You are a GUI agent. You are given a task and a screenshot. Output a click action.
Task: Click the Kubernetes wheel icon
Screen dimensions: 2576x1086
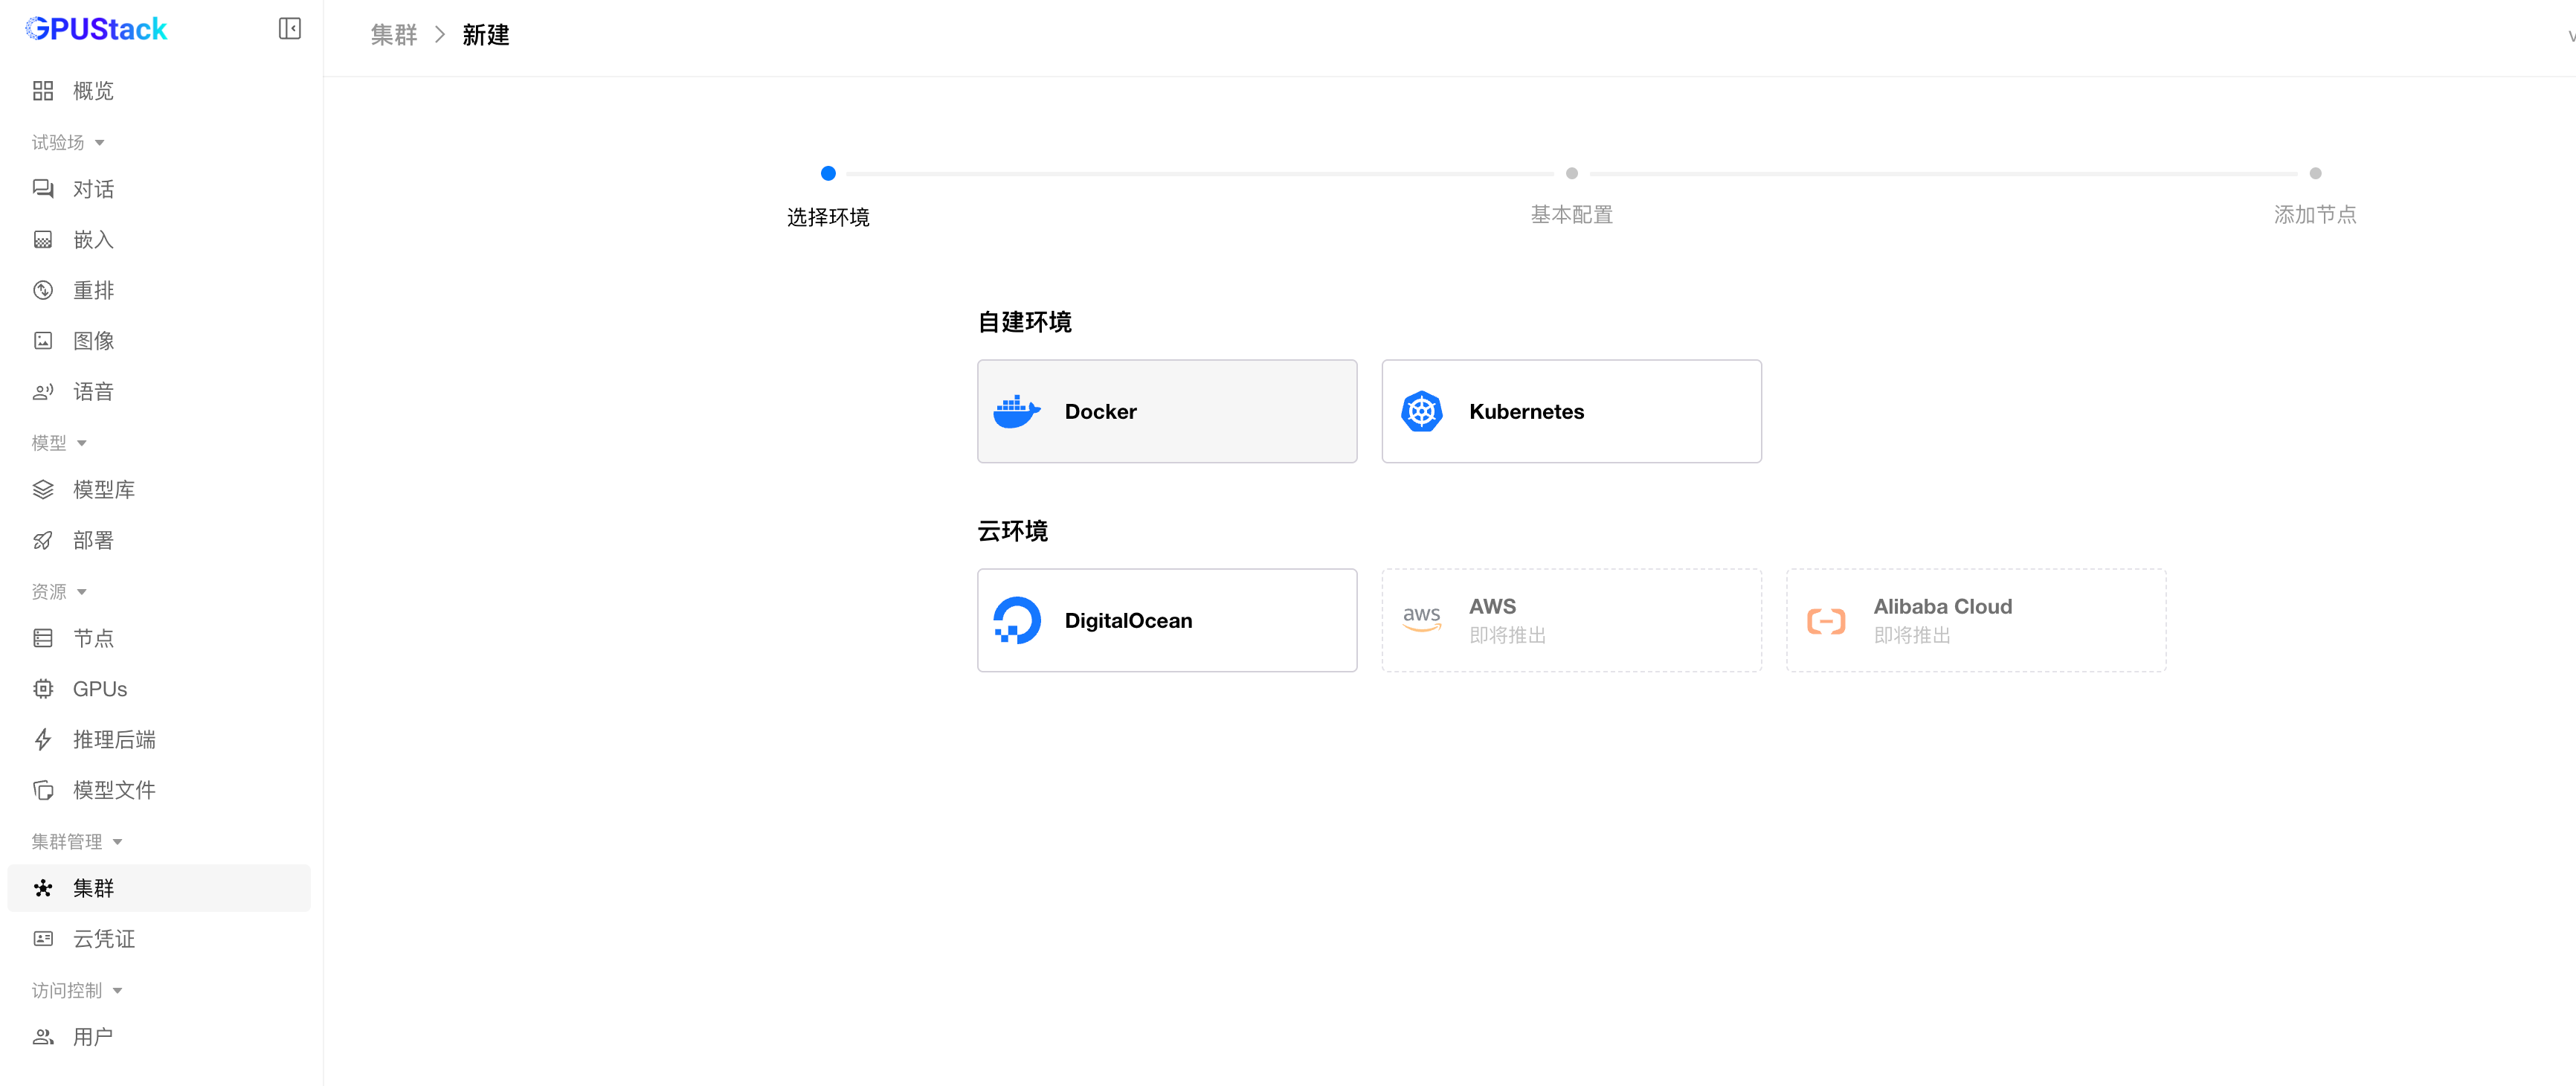pyautogui.click(x=1421, y=411)
